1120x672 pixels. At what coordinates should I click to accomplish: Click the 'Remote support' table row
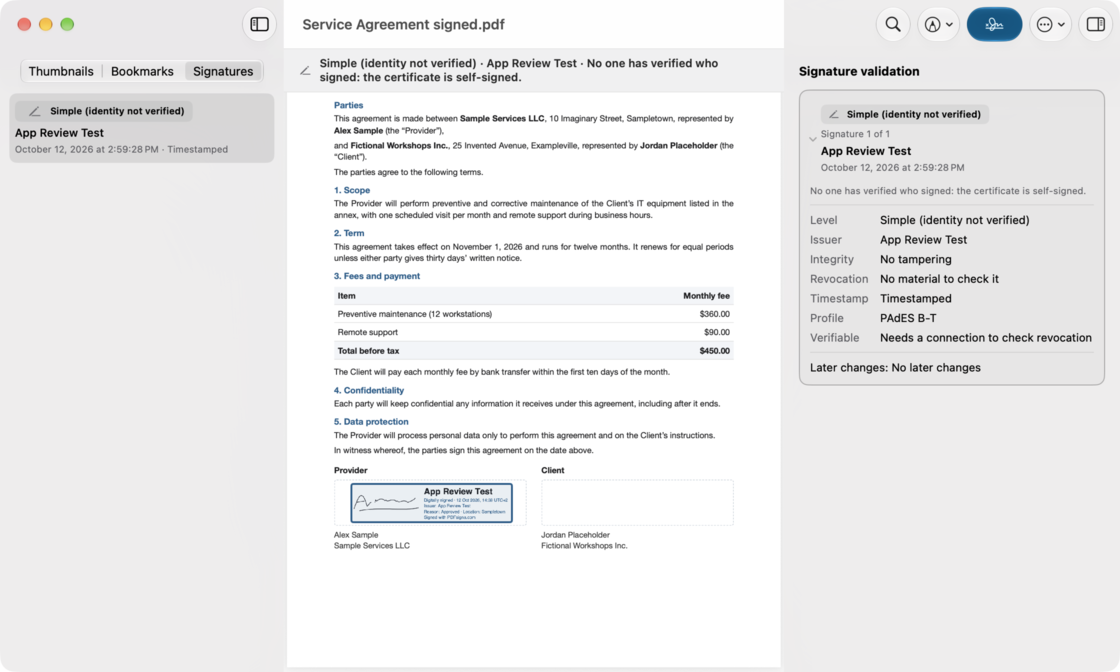click(534, 332)
